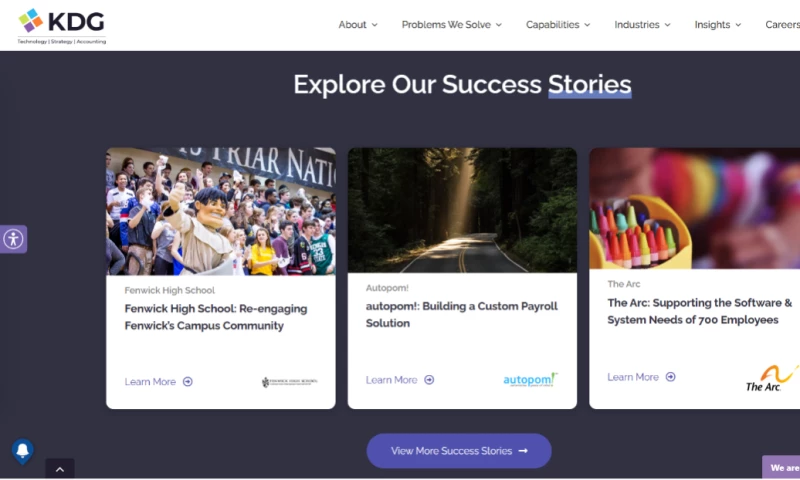Click the KDG logo in the header
The image size is (800, 480).
[61, 25]
